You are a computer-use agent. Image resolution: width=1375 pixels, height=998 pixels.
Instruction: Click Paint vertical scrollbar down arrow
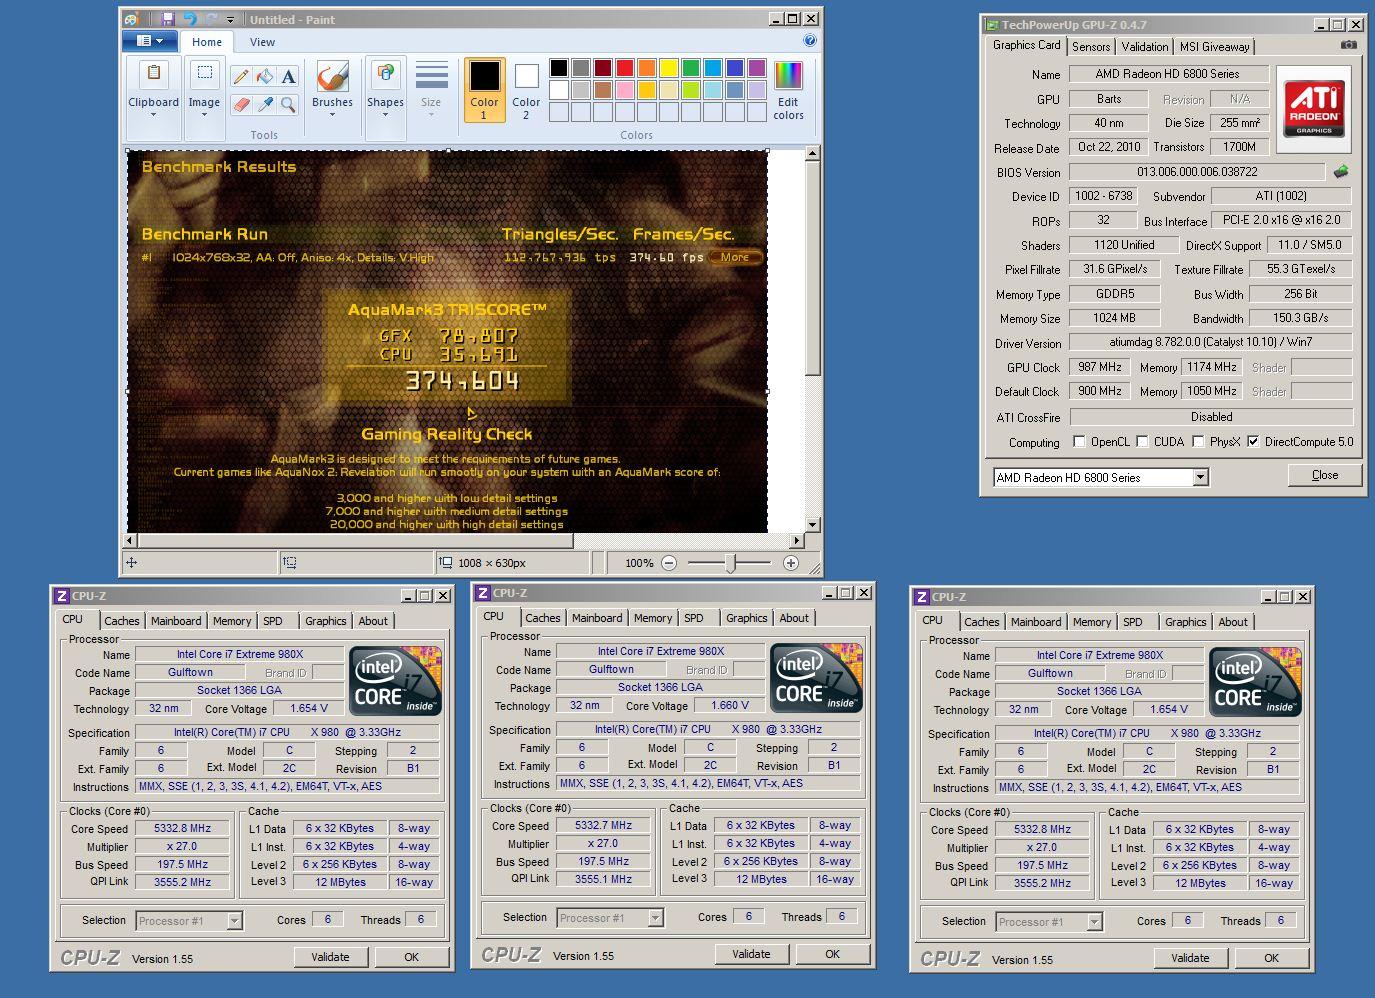[812, 525]
